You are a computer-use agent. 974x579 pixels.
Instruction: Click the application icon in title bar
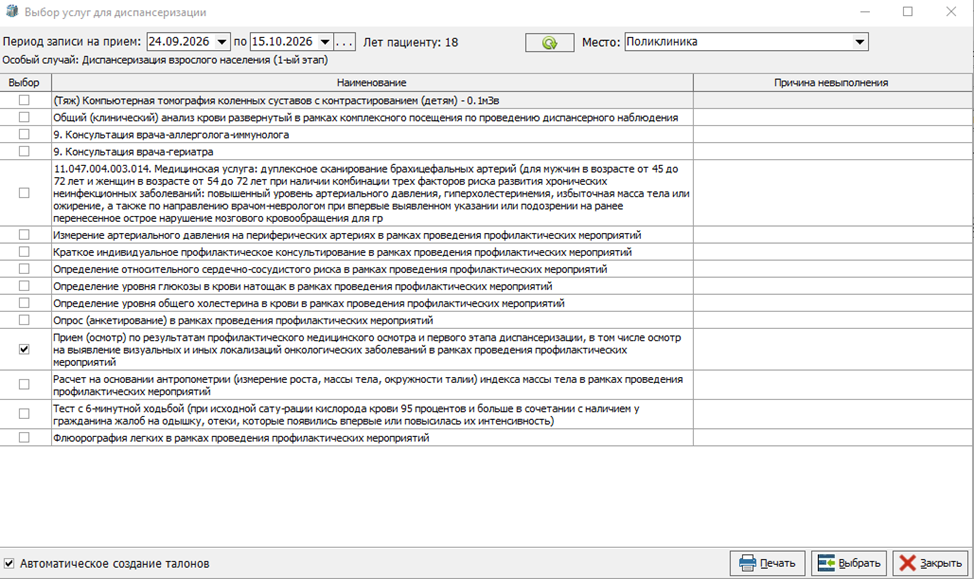tap(11, 12)
